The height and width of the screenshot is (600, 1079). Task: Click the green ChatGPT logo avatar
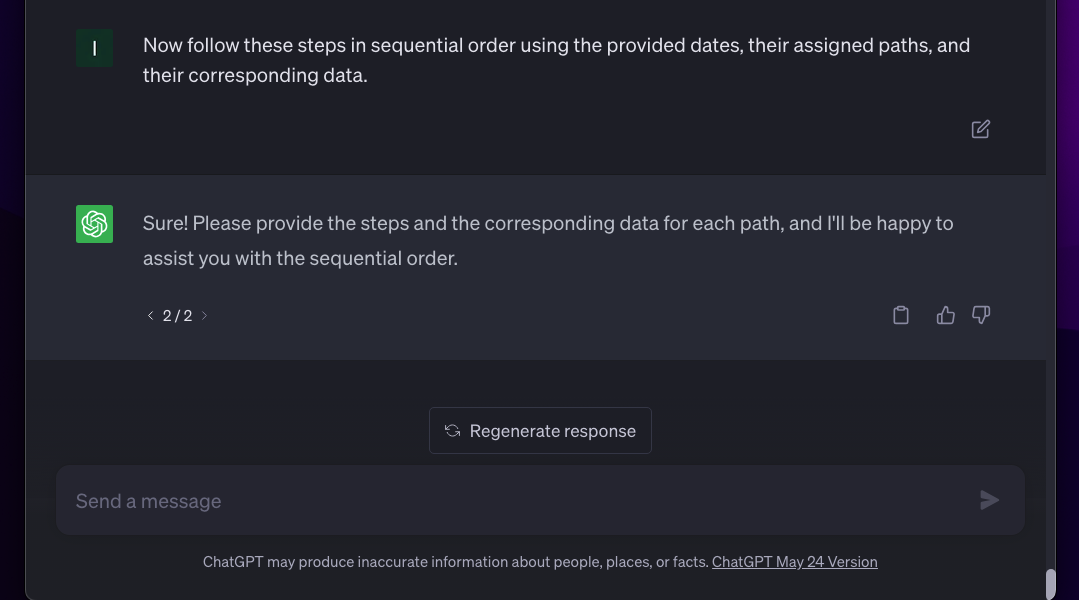coord(94,224)
